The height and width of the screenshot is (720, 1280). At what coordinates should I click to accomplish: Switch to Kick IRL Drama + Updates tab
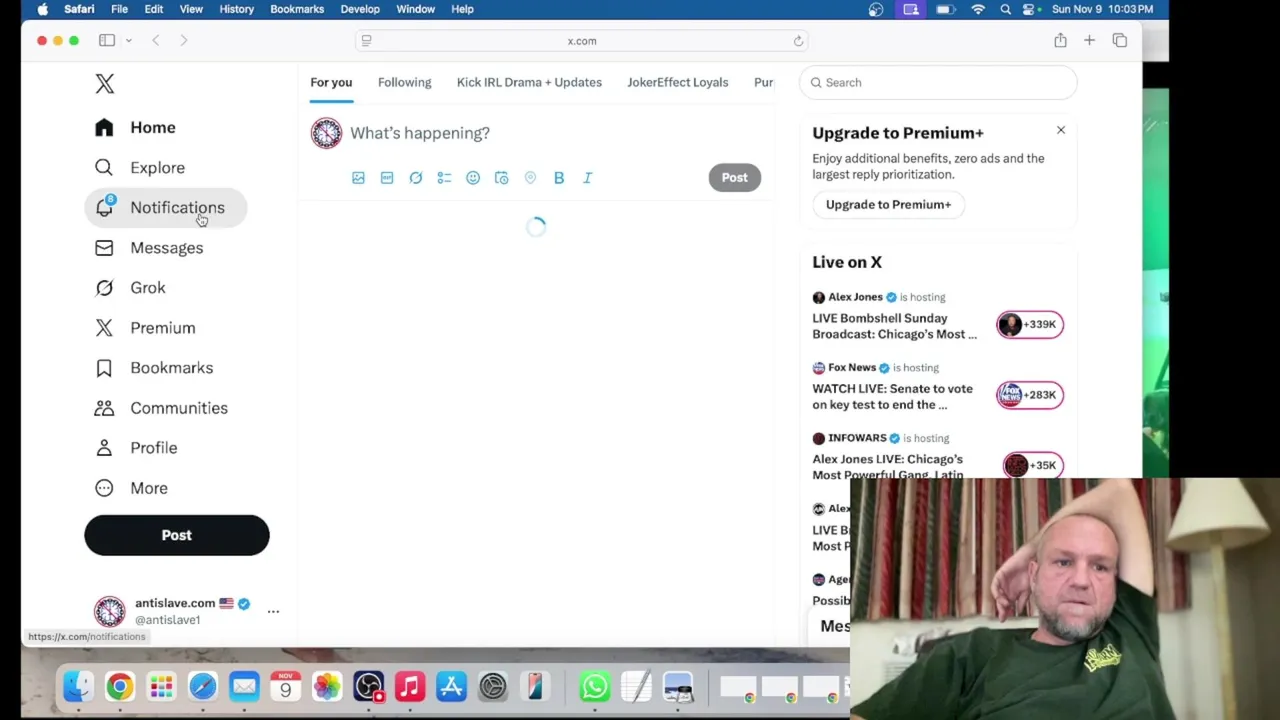point(529,83)
